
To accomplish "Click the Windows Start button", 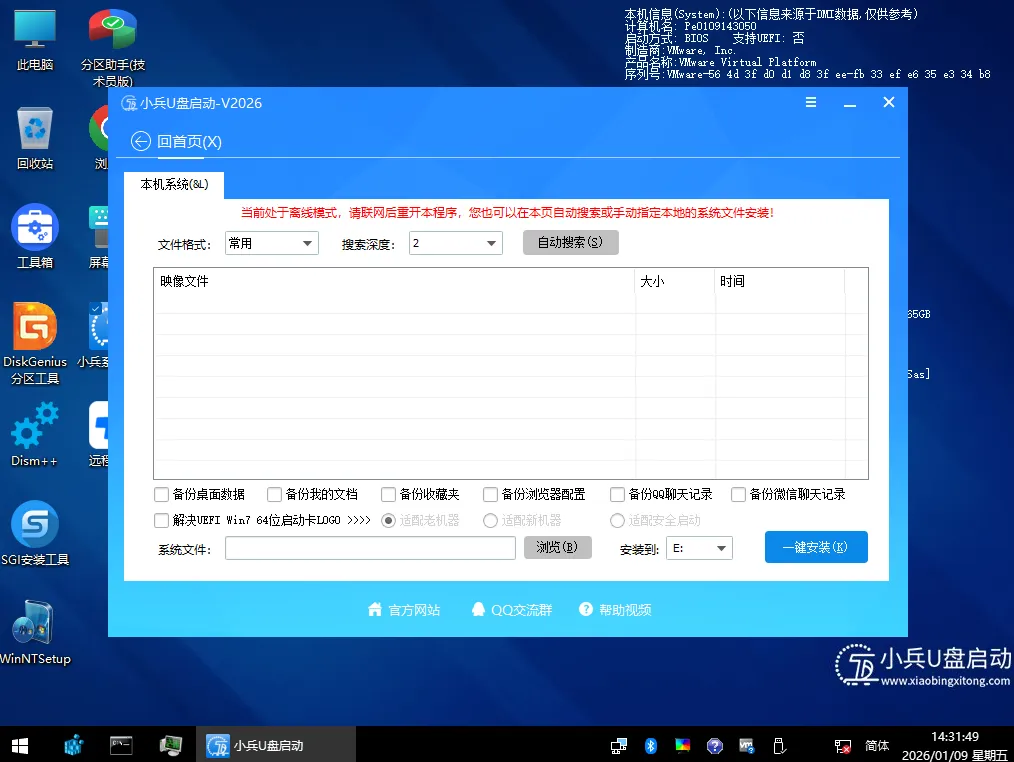I will (x=19, y=745).
